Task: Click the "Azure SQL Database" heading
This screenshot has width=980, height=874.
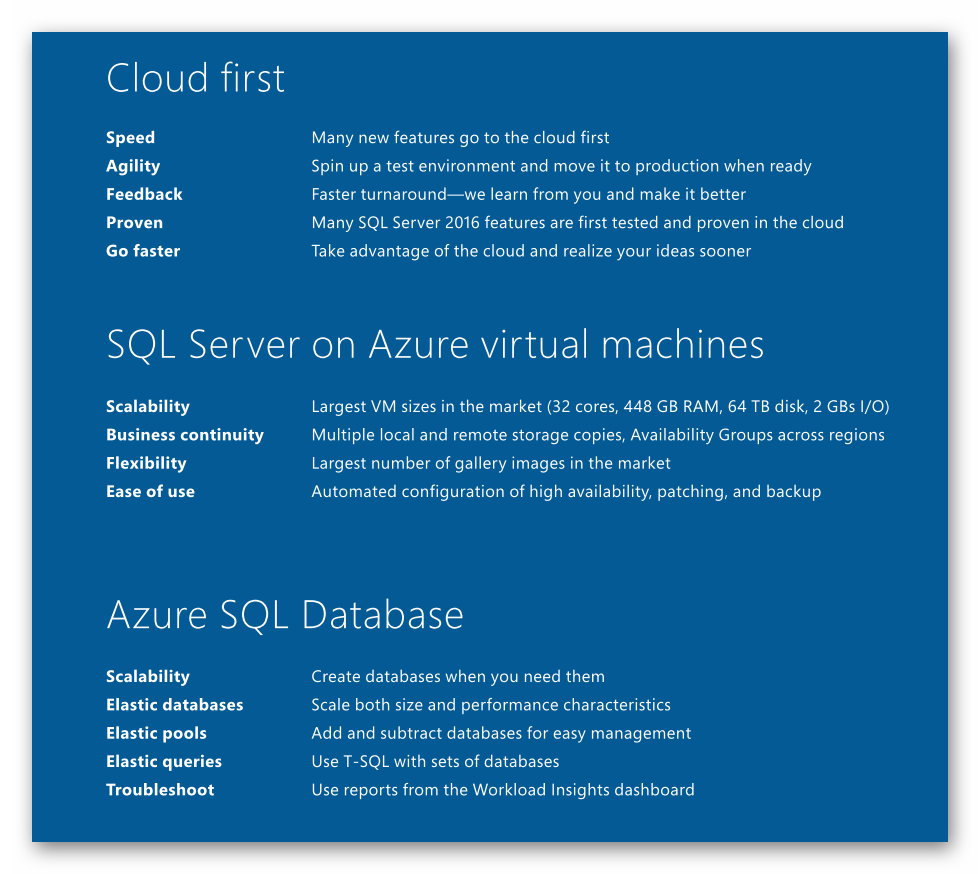Action: (285, 615)
